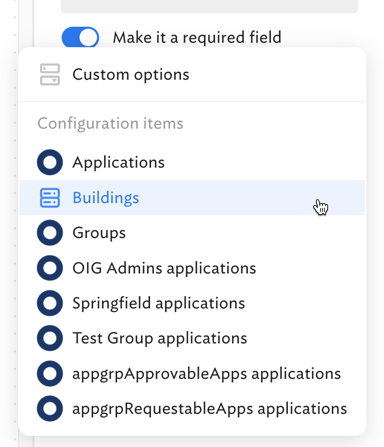This screenshot has width=384, height=447.
Task: Click the ring icon beside Springfield applications
Action: click(x=50, y=303)
